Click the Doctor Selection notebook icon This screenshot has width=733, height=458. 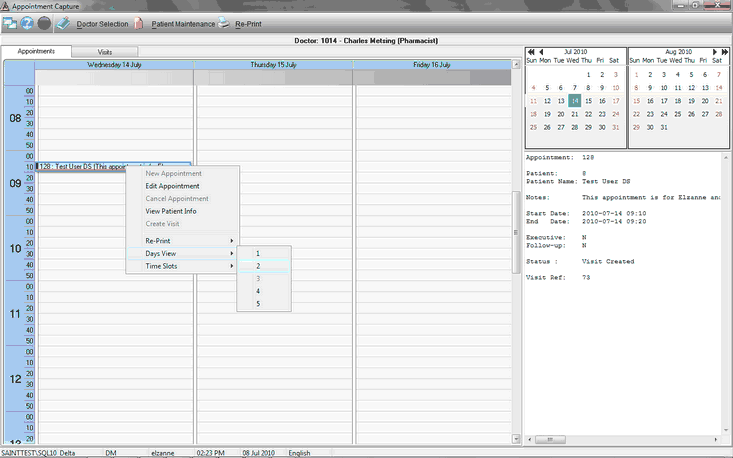coord(63,23)
